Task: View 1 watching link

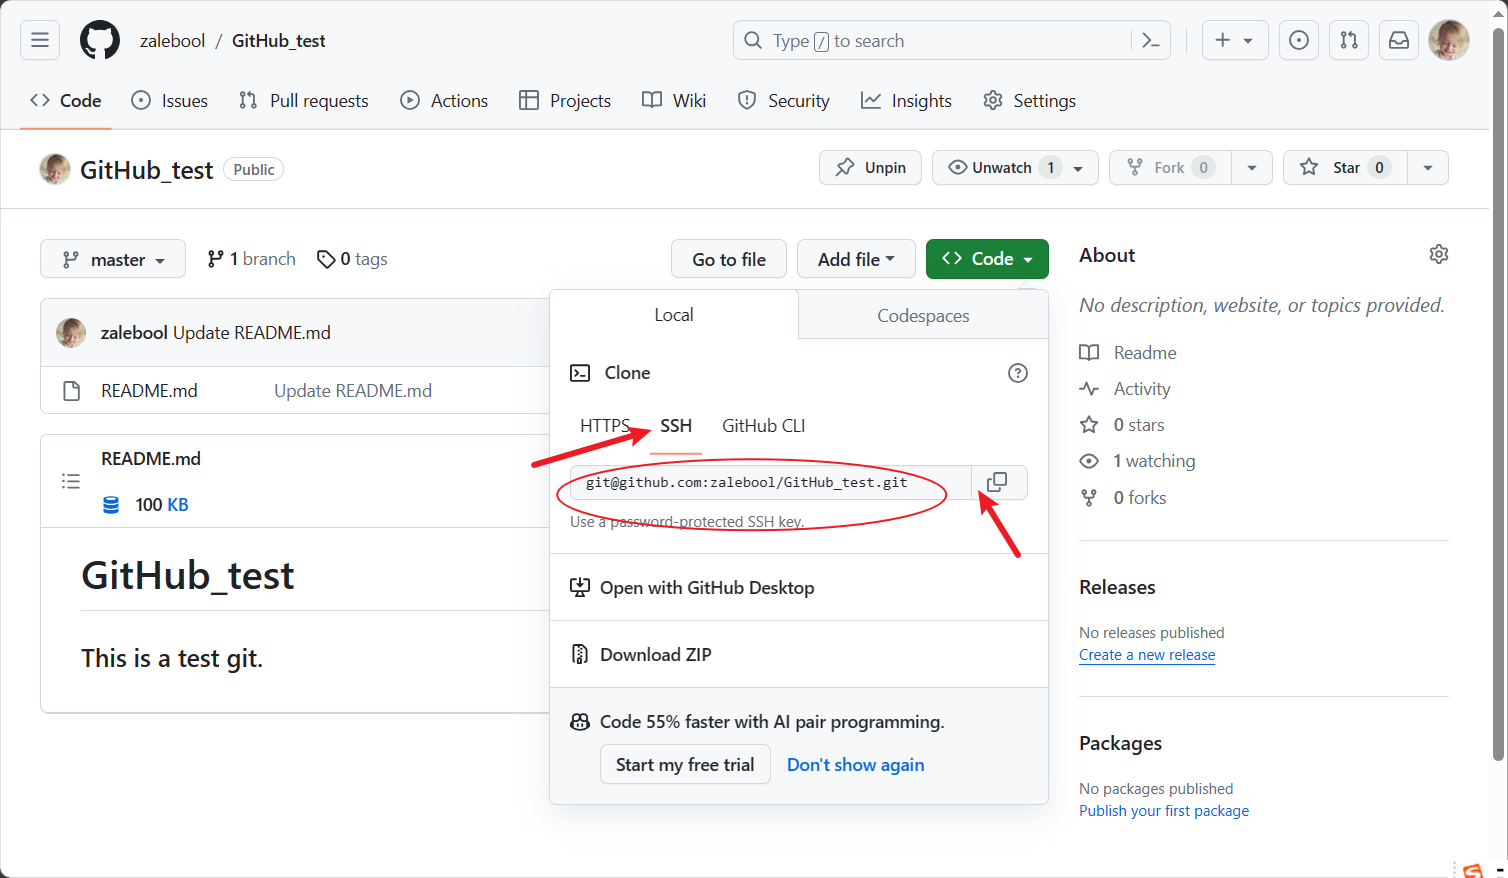Action: pos(1137,461)
